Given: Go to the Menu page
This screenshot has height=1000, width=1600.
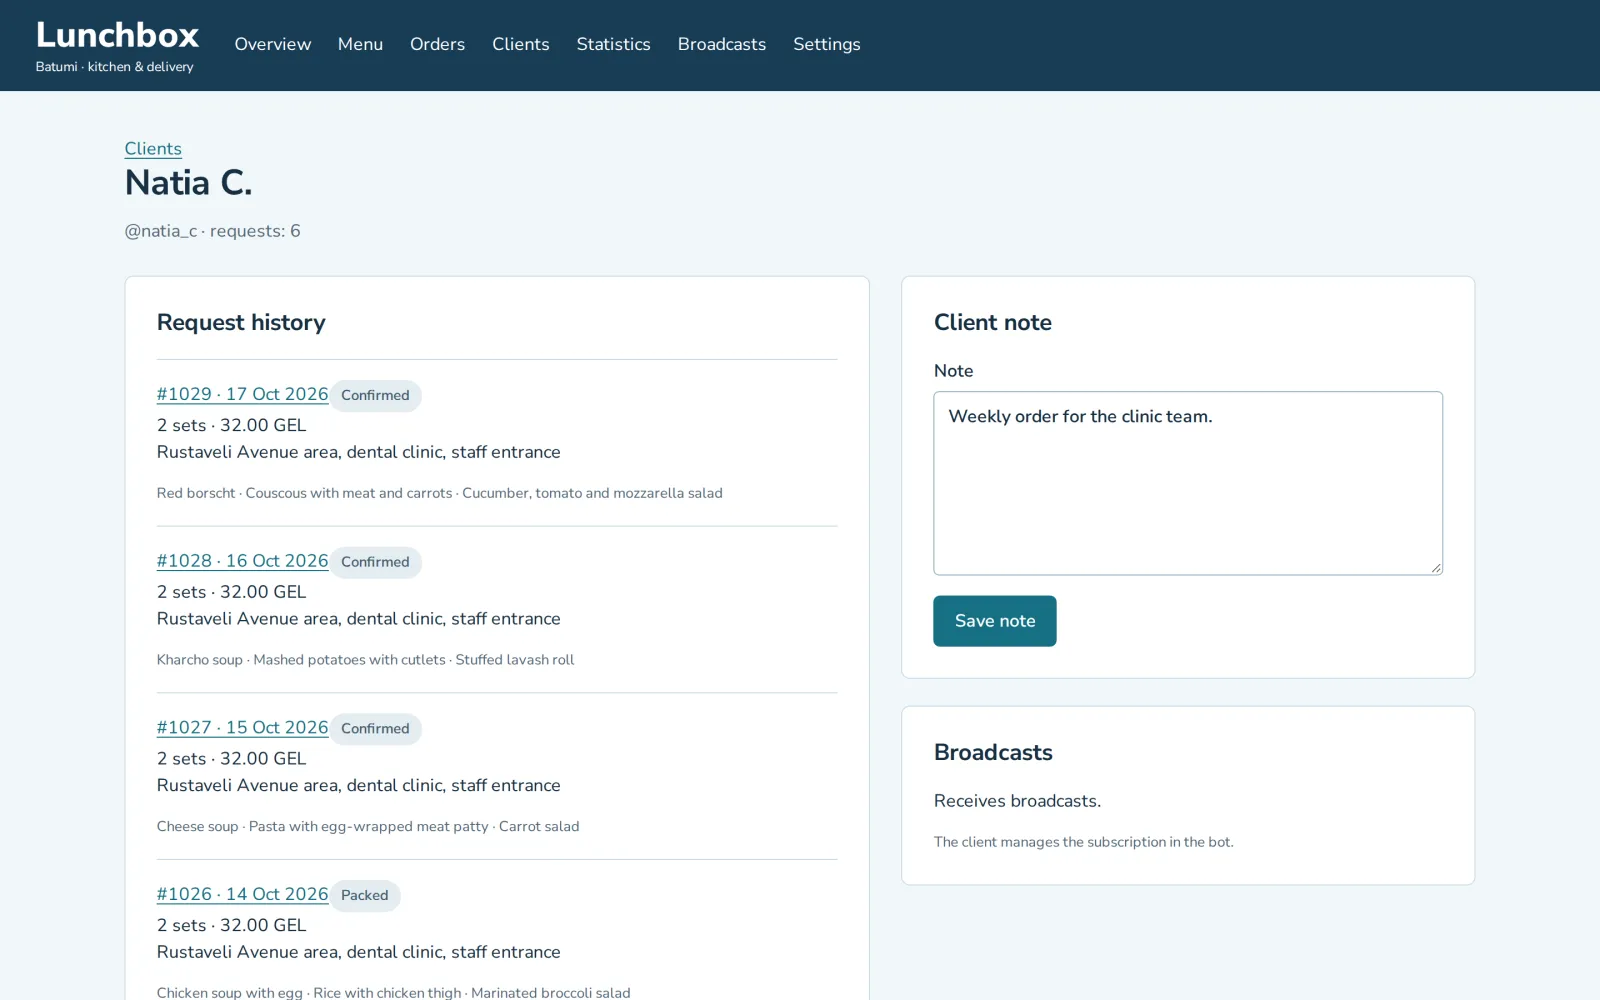Looking at the screenshot, I should tap(360, 44).
